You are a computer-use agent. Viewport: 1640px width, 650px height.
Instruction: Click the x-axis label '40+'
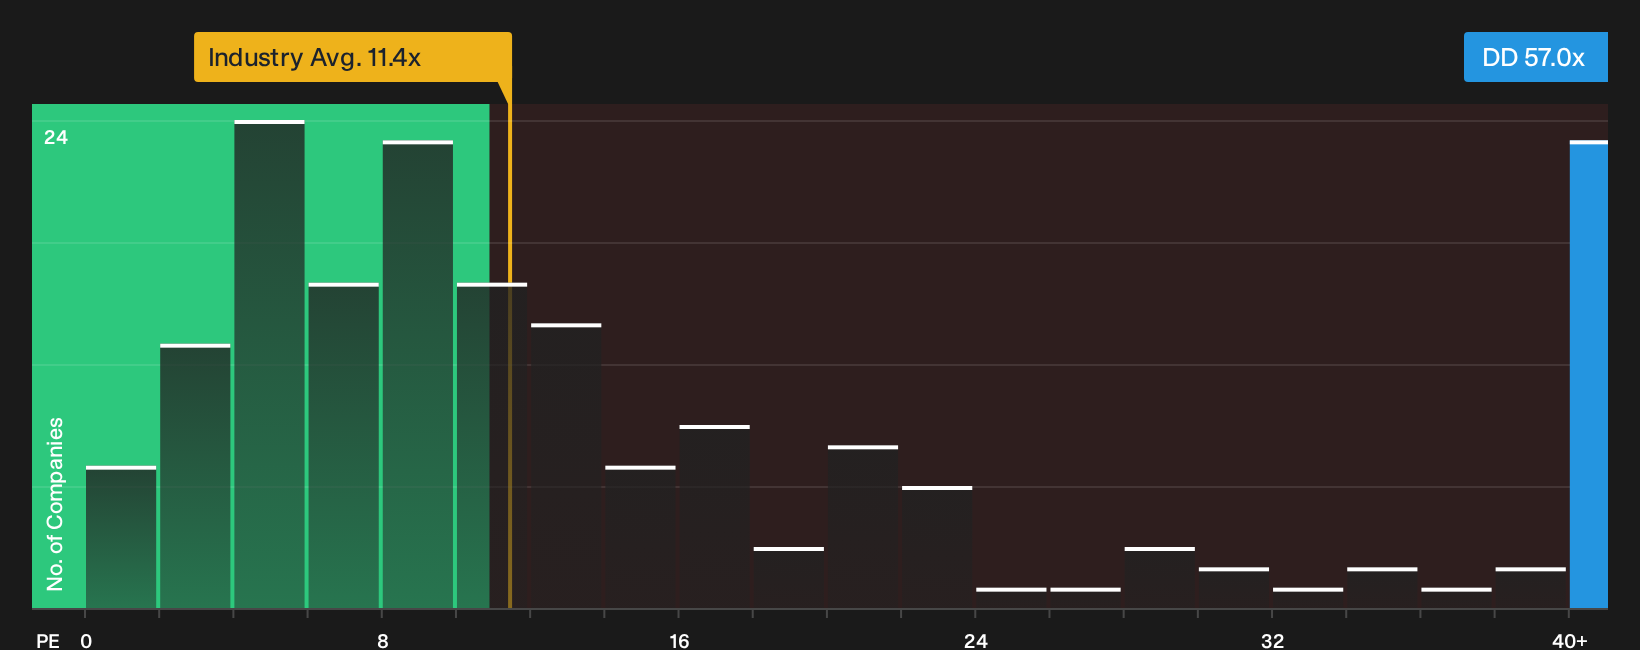1570,640
